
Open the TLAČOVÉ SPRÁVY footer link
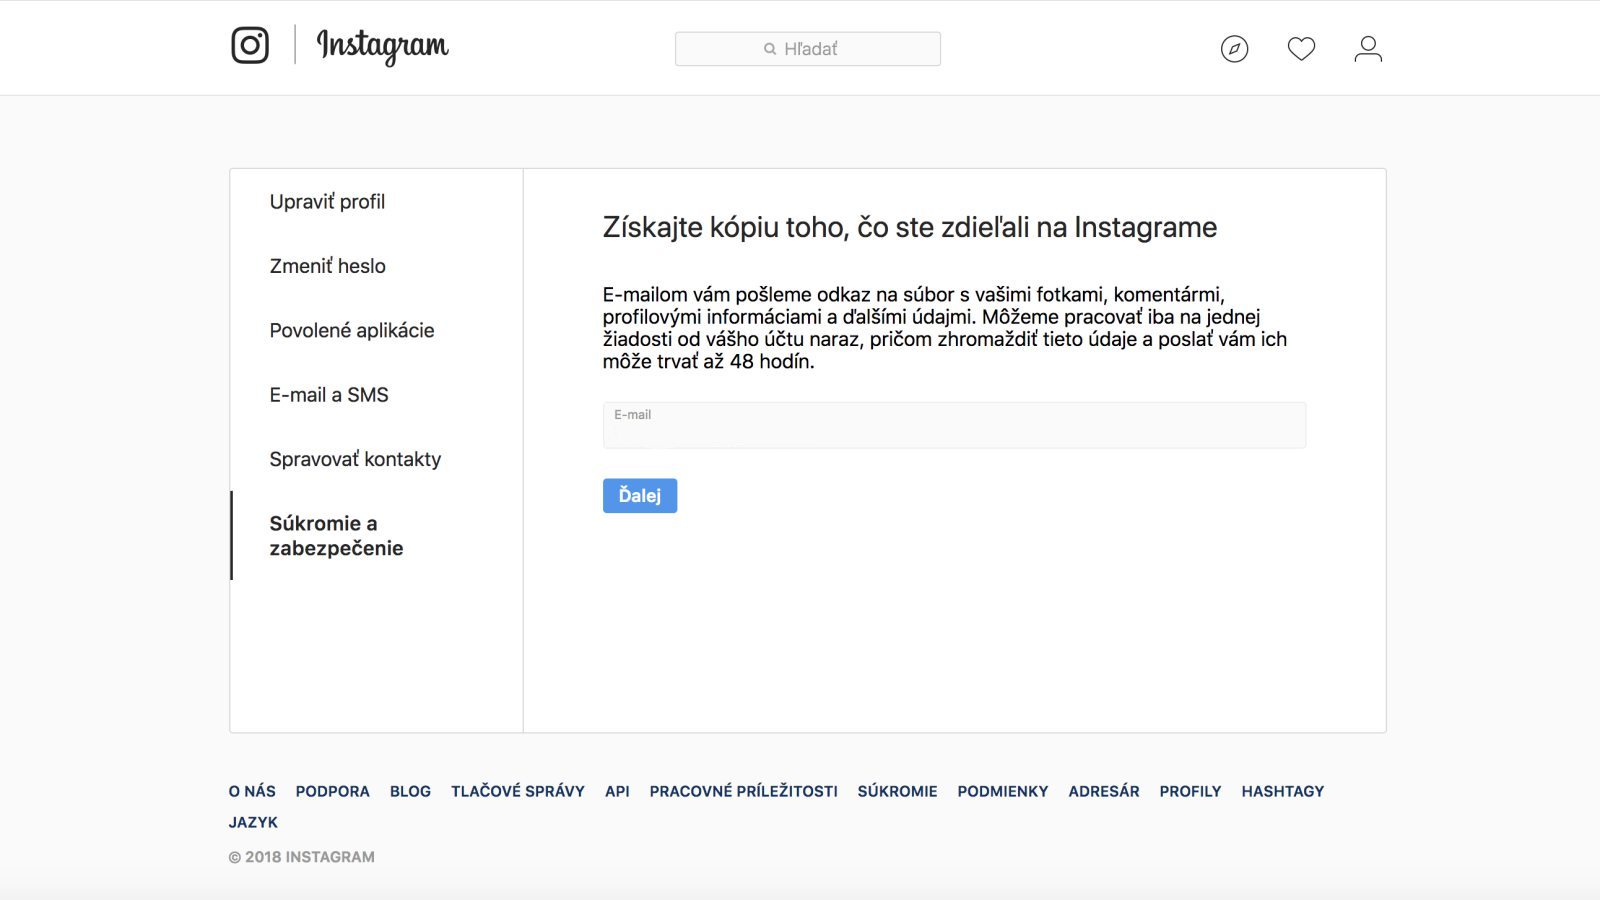coord(518,791)
